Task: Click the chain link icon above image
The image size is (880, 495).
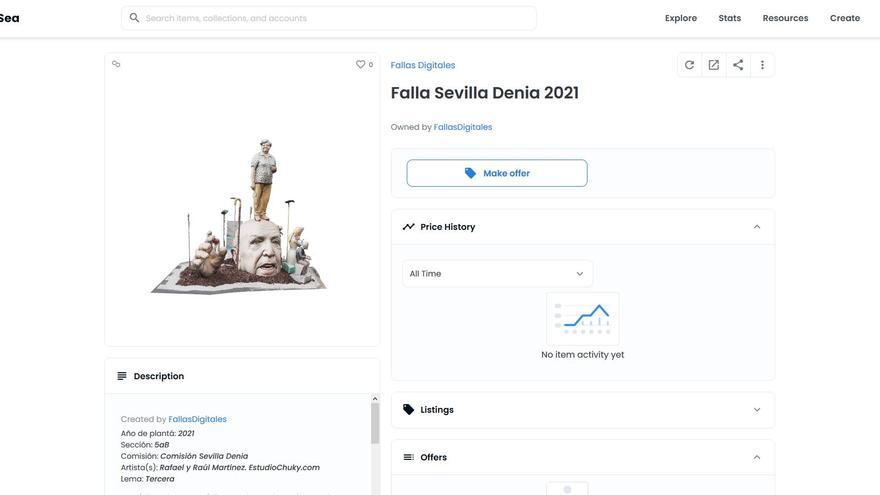Action: tap(116, 64)
